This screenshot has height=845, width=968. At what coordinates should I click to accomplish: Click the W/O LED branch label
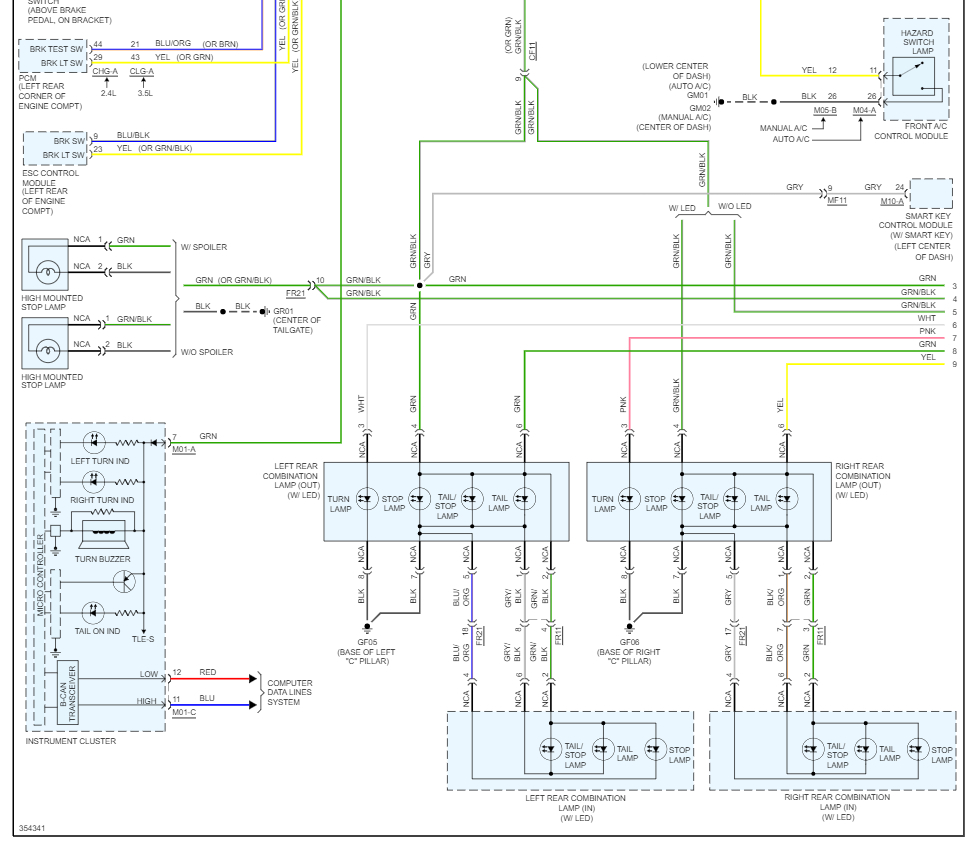tap(735, 206)
